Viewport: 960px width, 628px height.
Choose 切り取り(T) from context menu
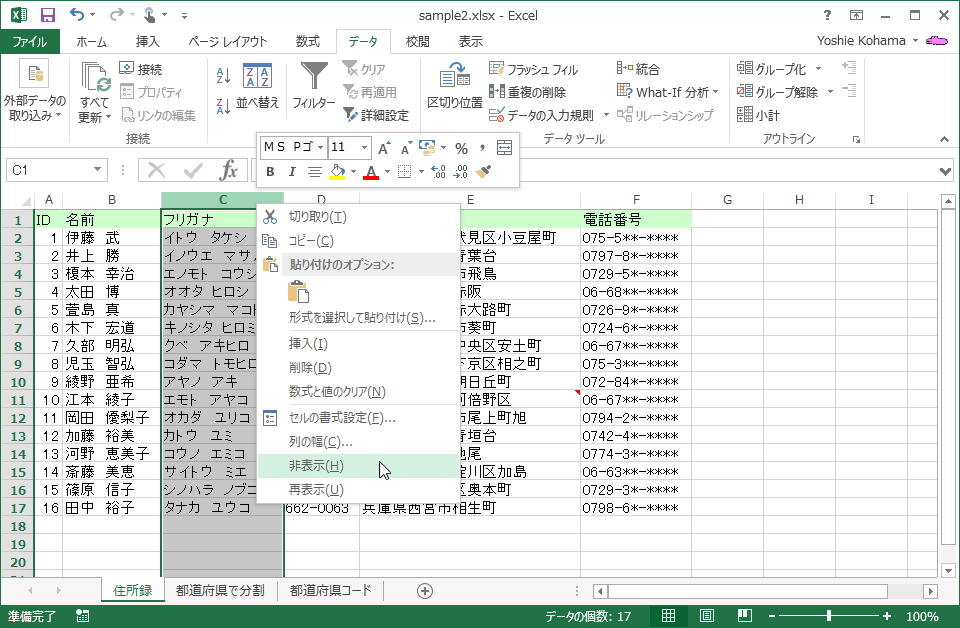pos(358,217)
